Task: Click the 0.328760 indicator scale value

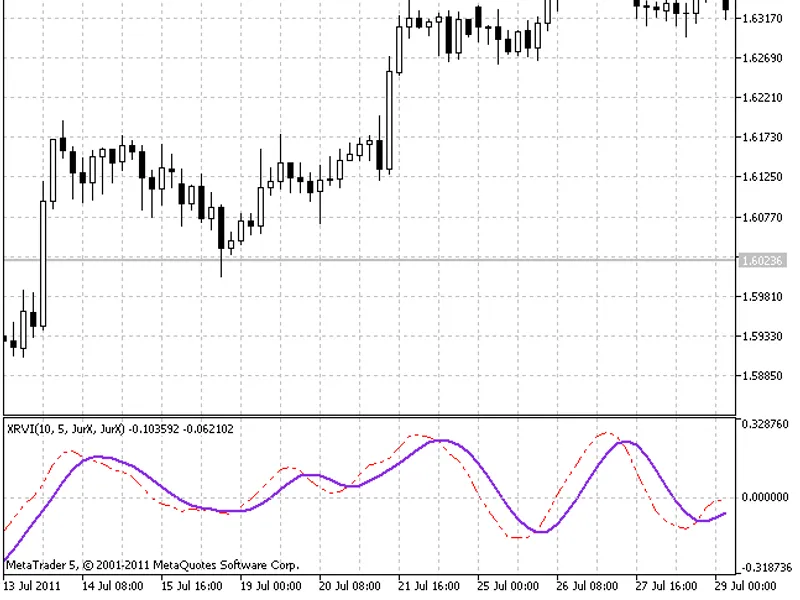Action: pos(765,424)
